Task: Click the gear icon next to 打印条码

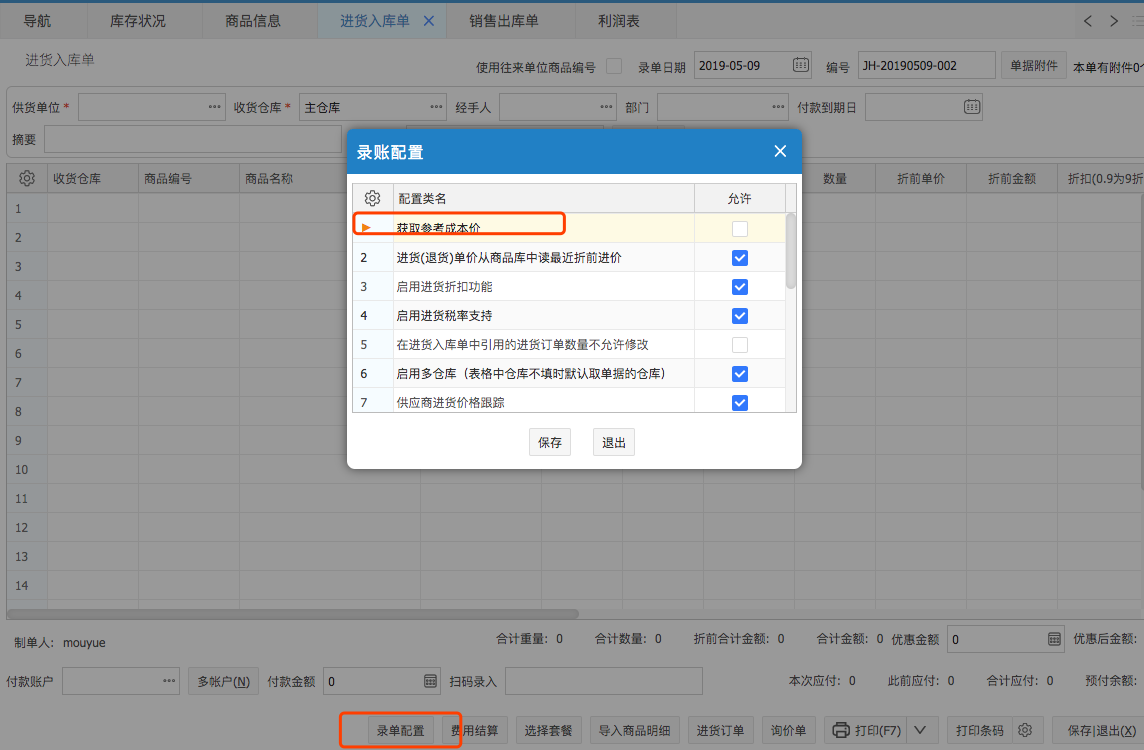Action: 1026,729
